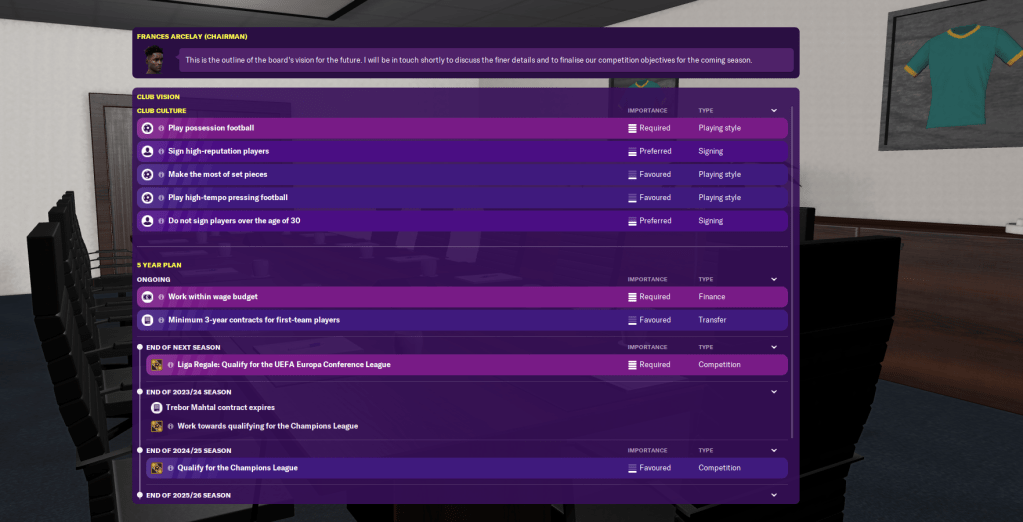Click the league badge beside Liga Regale objective
The width and height of the screenshot is (1023, 522).
157,365
